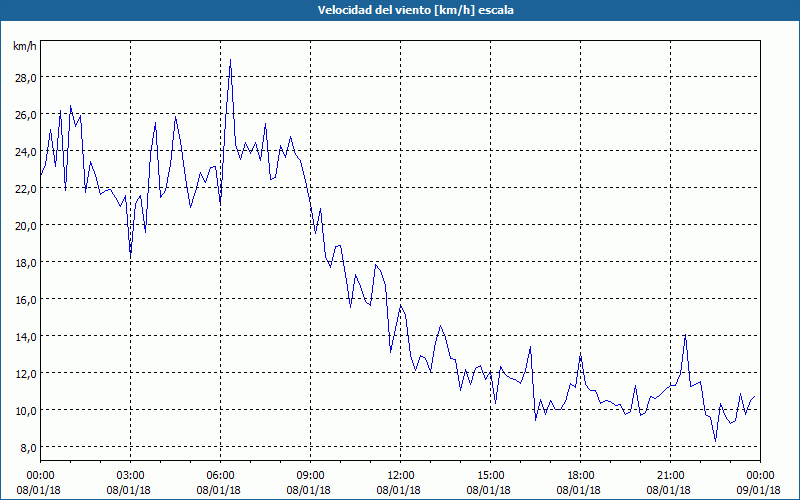The image size is (800, 500).
Task: Click the 09/01/18 date label
Action: (x=759, y=490)
